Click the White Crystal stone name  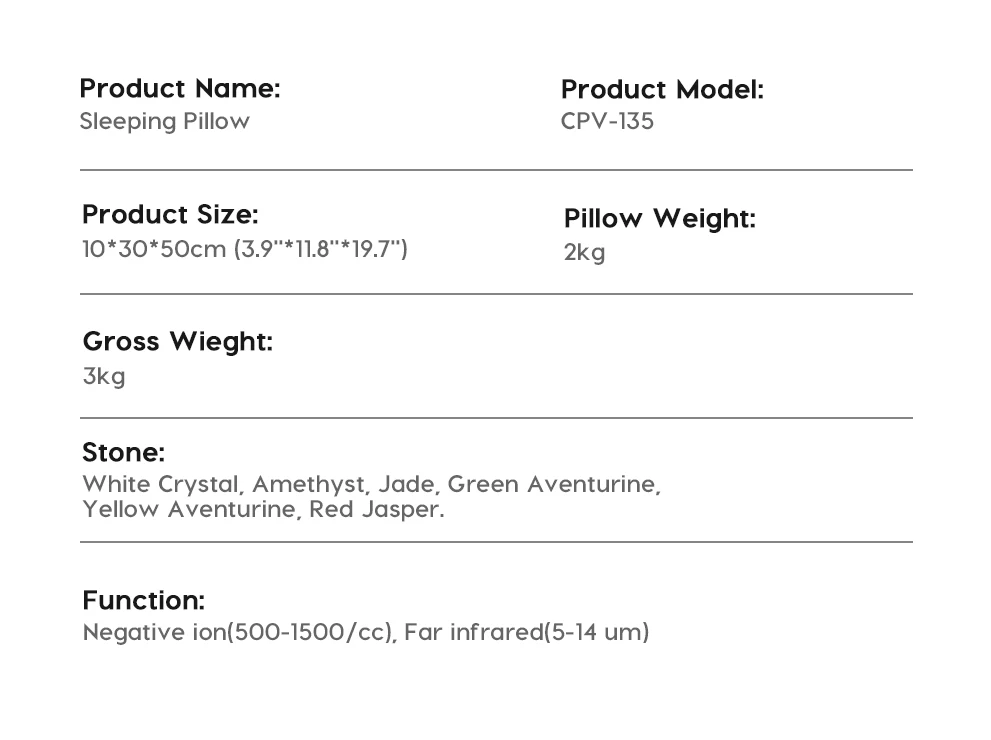pyautogui.click(x=160, y=485)
